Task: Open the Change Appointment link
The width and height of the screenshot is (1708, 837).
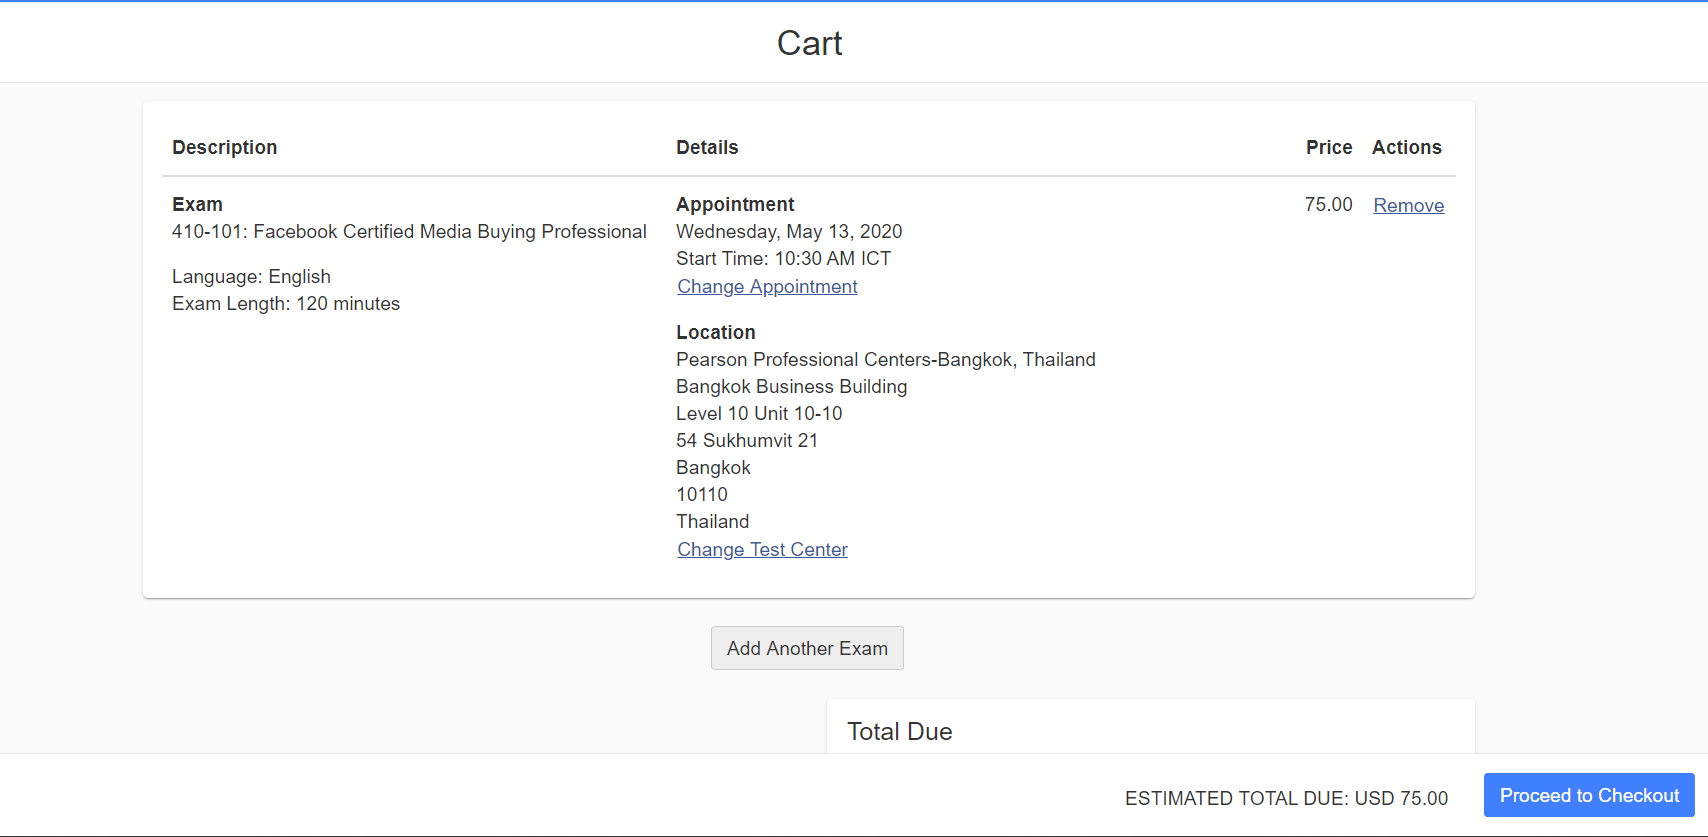Action: pos(767,287)
